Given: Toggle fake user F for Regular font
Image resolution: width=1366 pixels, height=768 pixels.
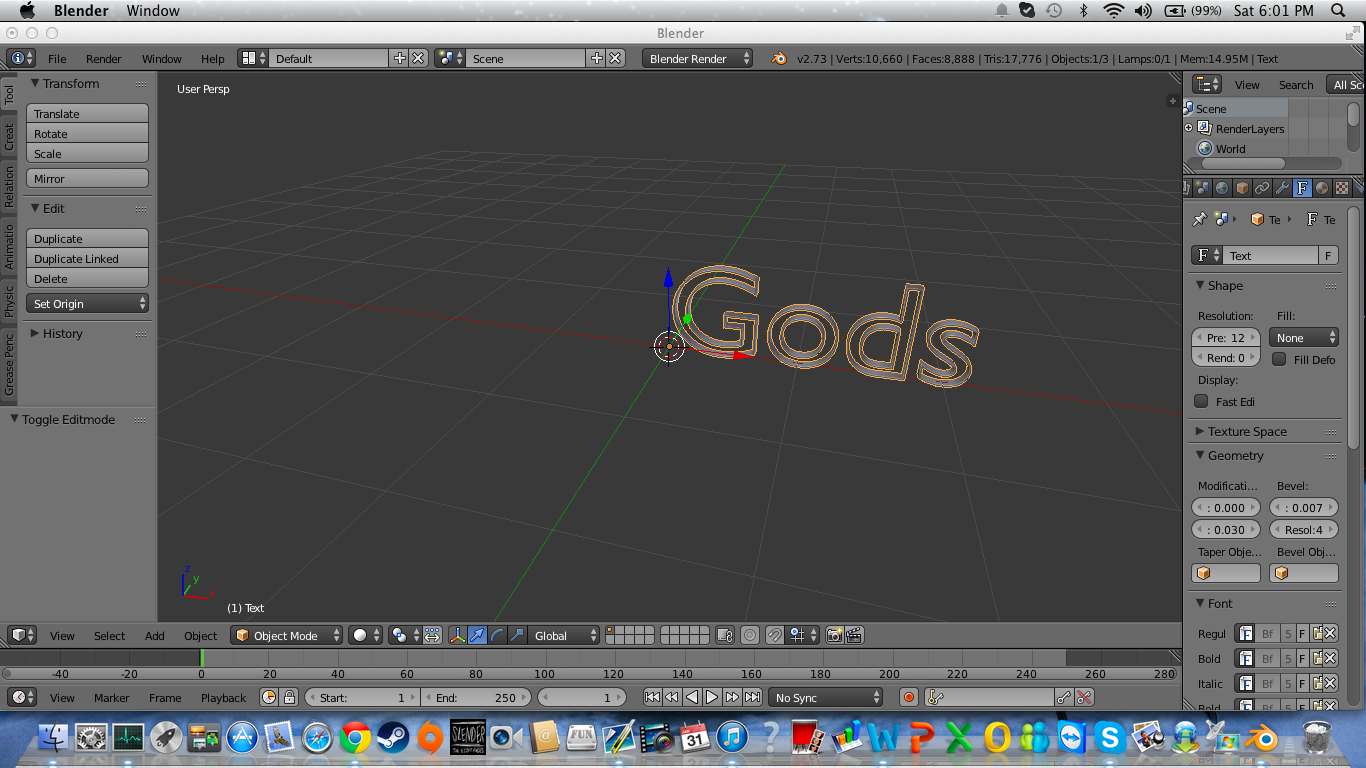Looking at the screenshot, I should tap(1302, 633).
